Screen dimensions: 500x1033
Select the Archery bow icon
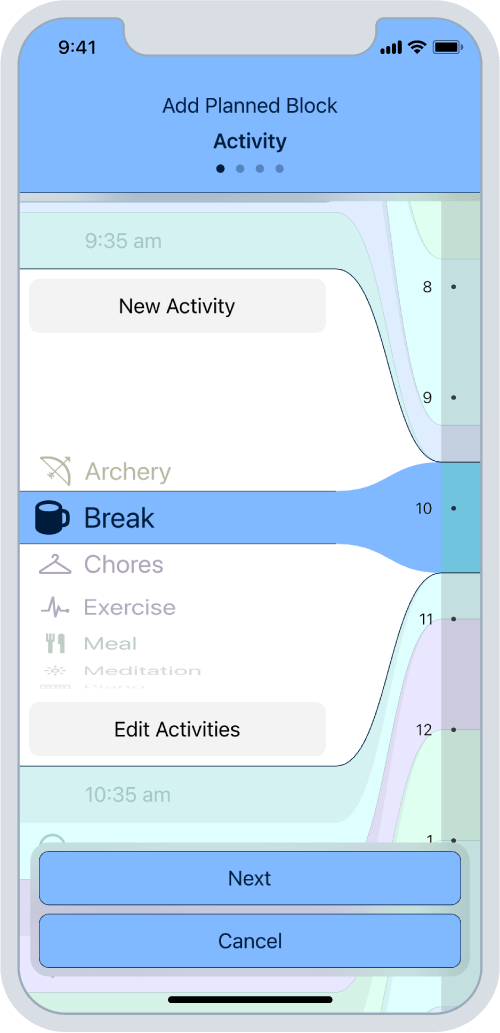[55, 471]
